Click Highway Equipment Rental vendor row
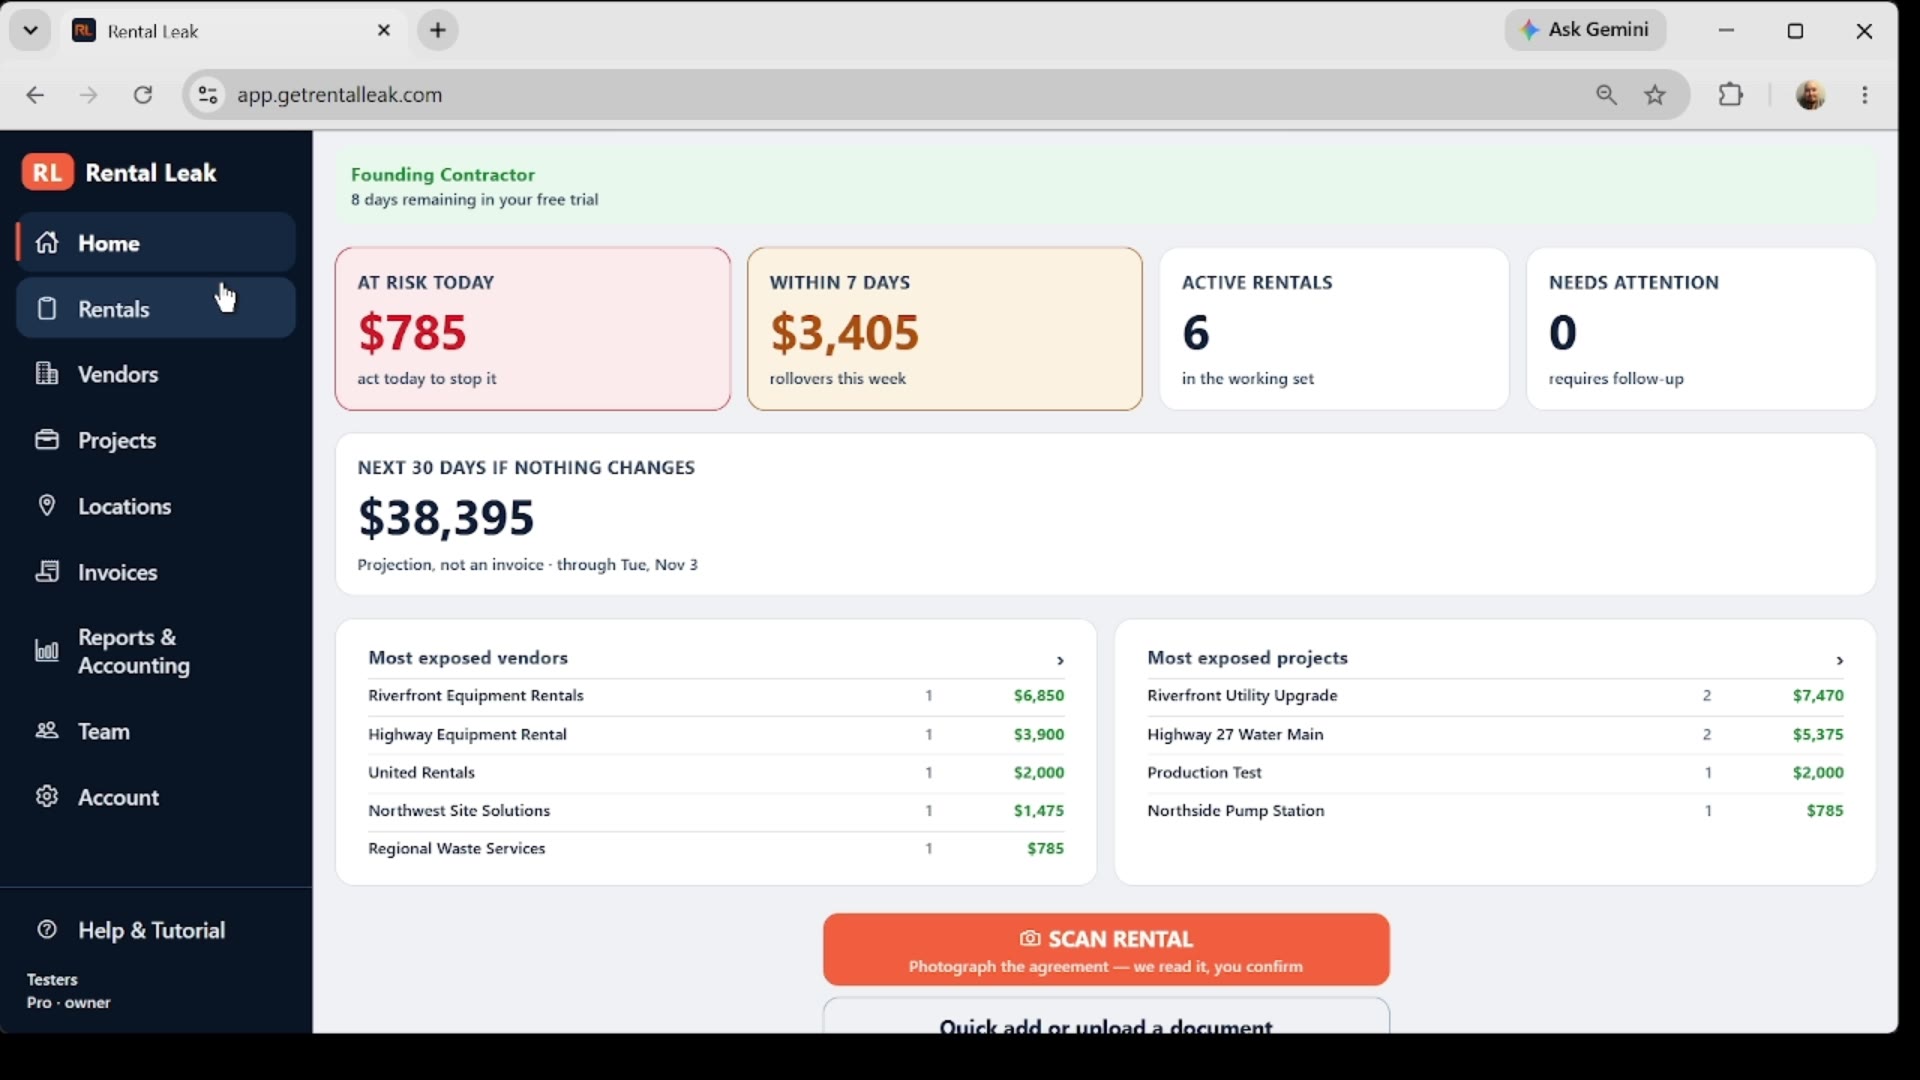1920x1080 pixels. 716,735
